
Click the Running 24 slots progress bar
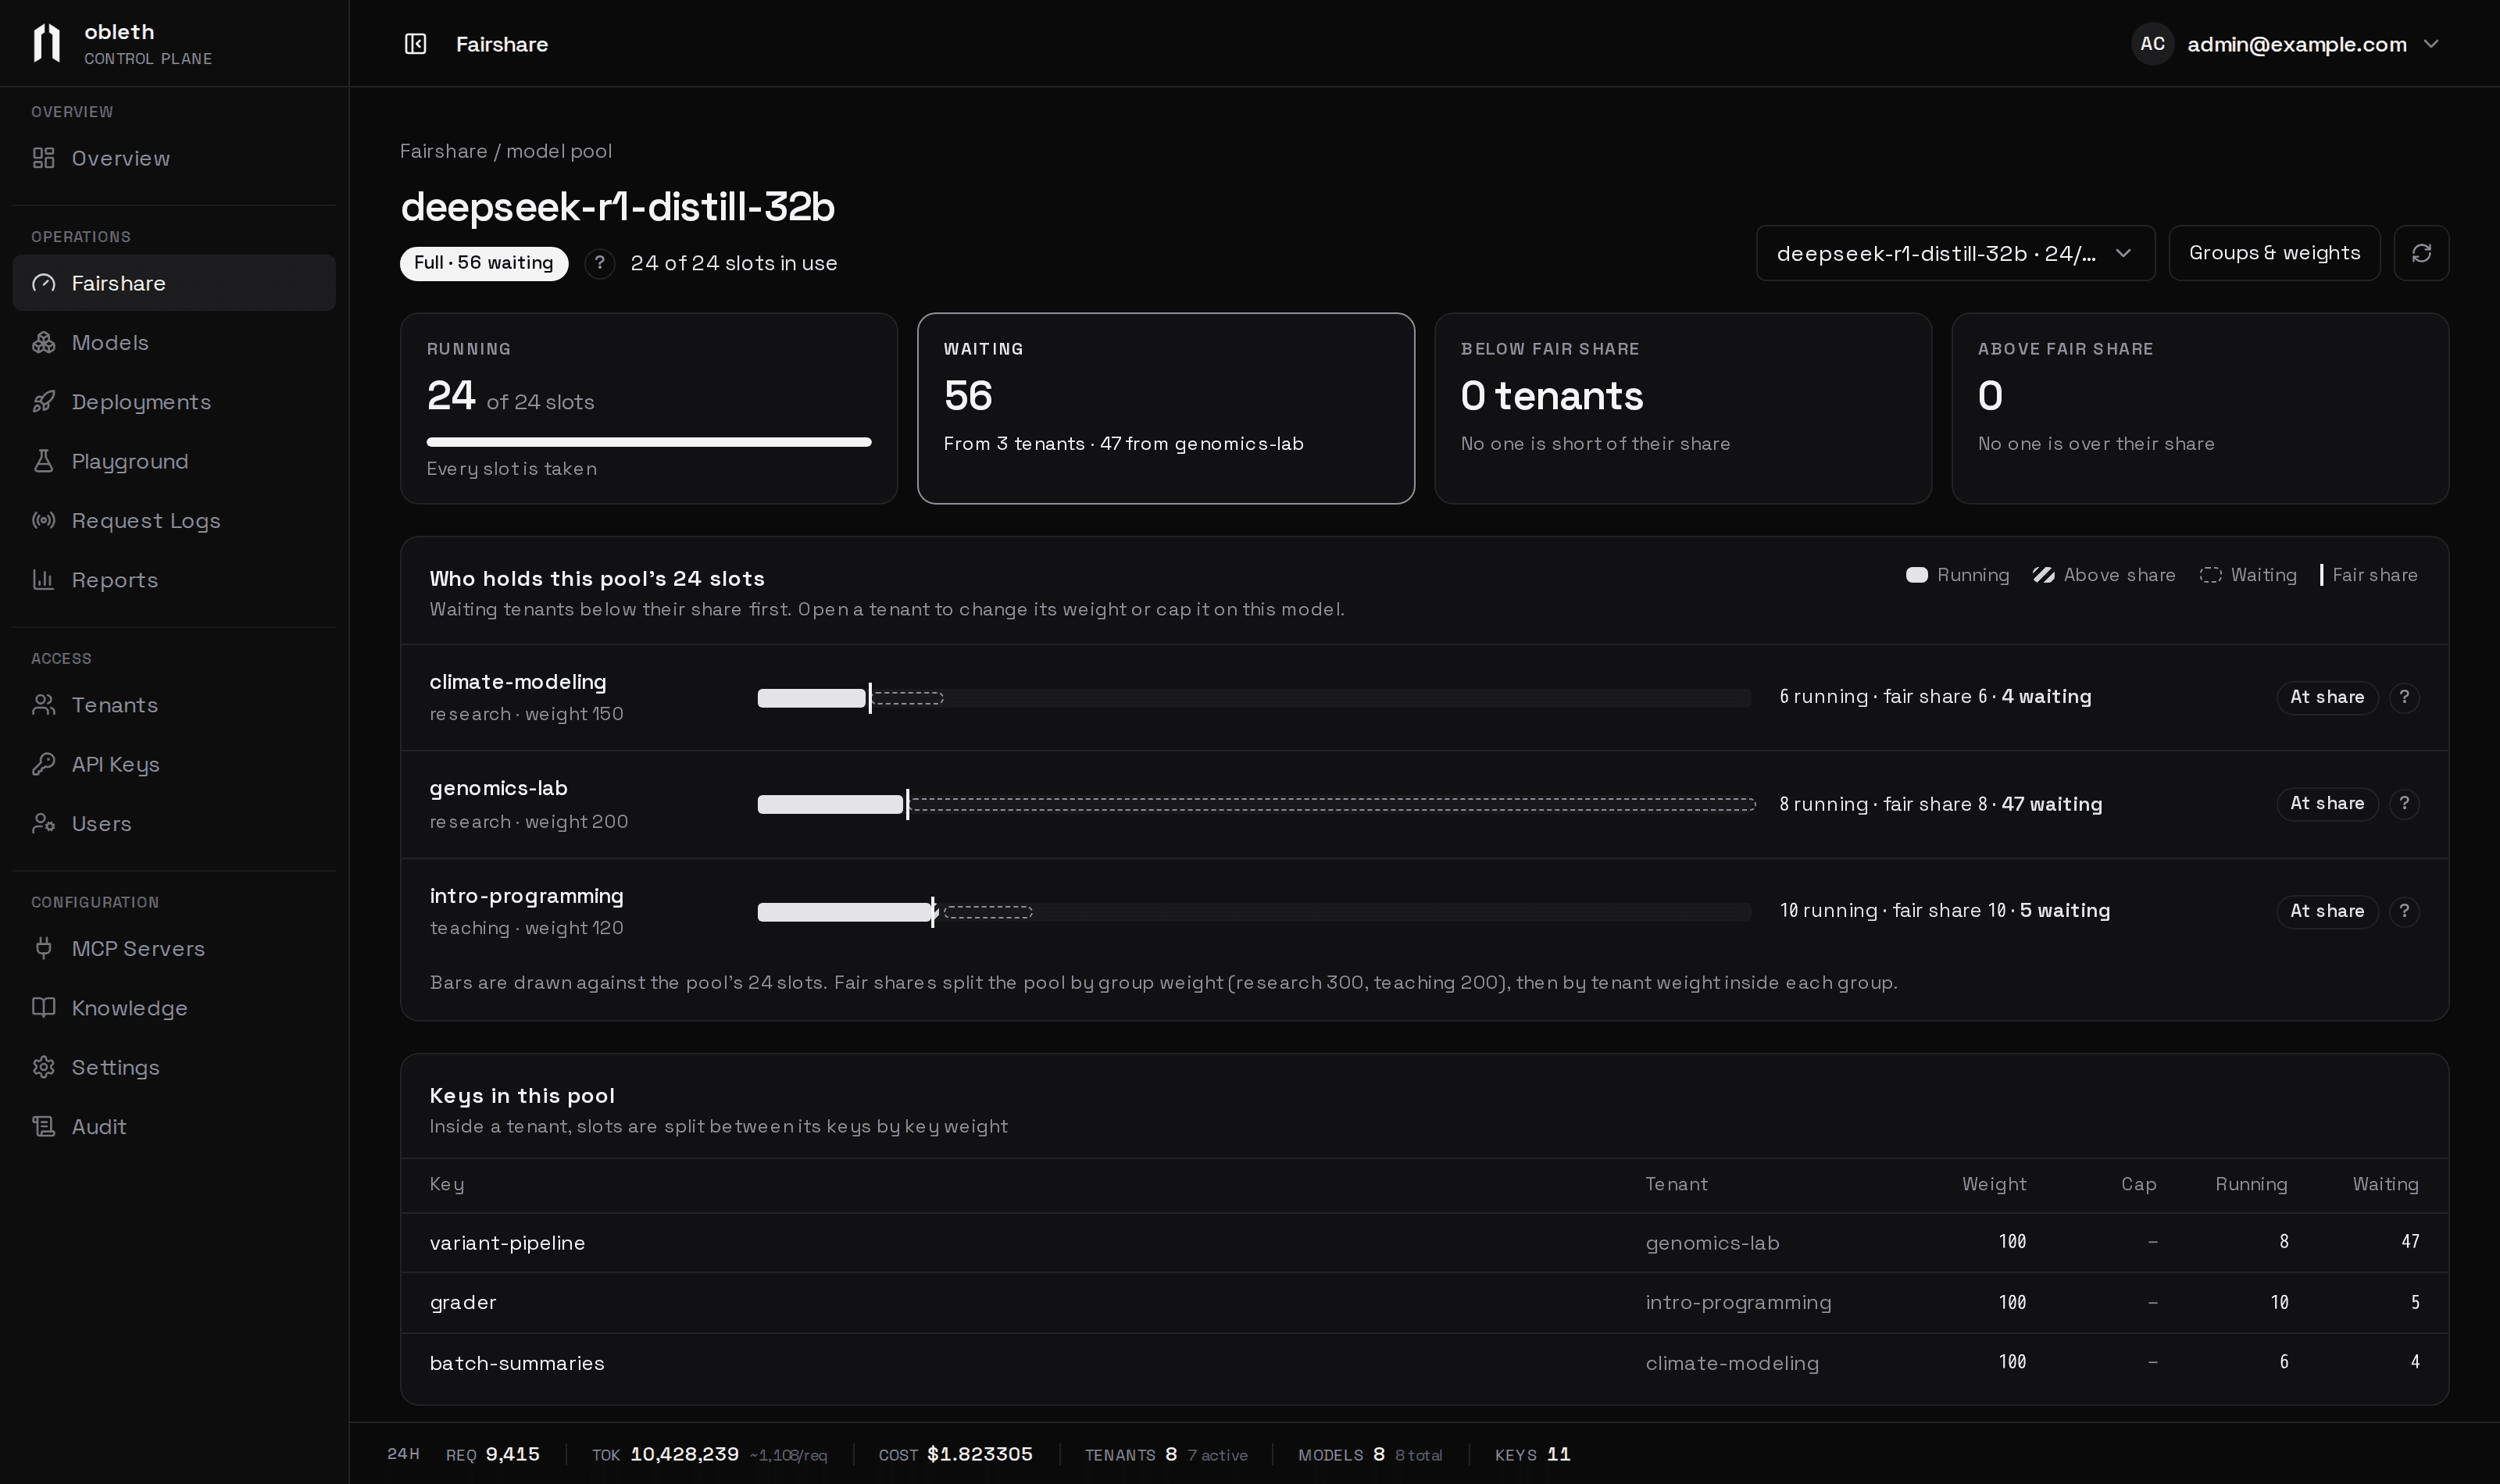tap(649, 442)
